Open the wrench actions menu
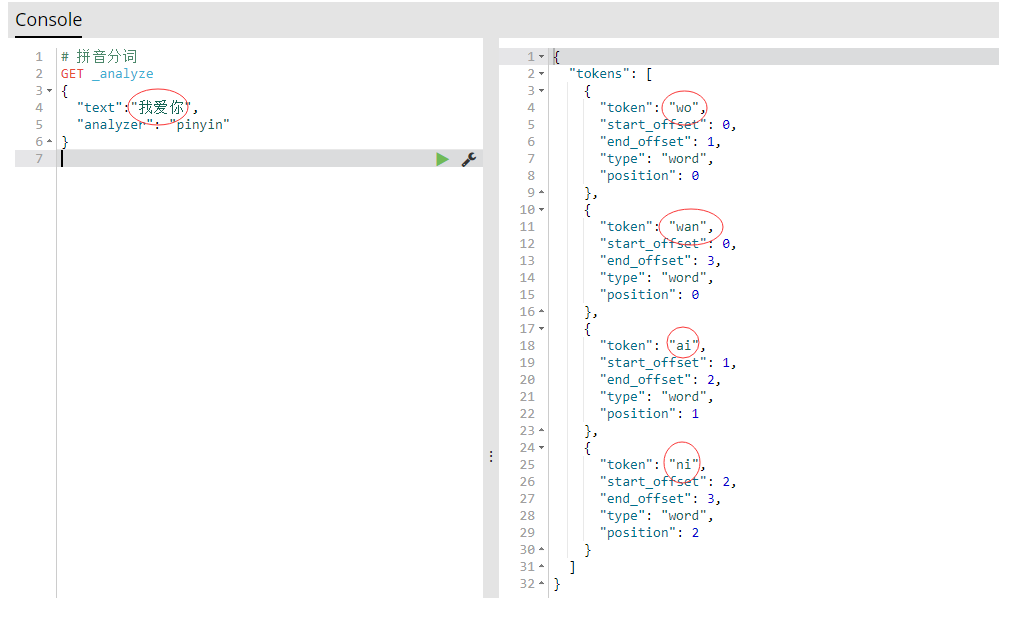The height and width of the screenshot is (639, 1024). point(469,159)
